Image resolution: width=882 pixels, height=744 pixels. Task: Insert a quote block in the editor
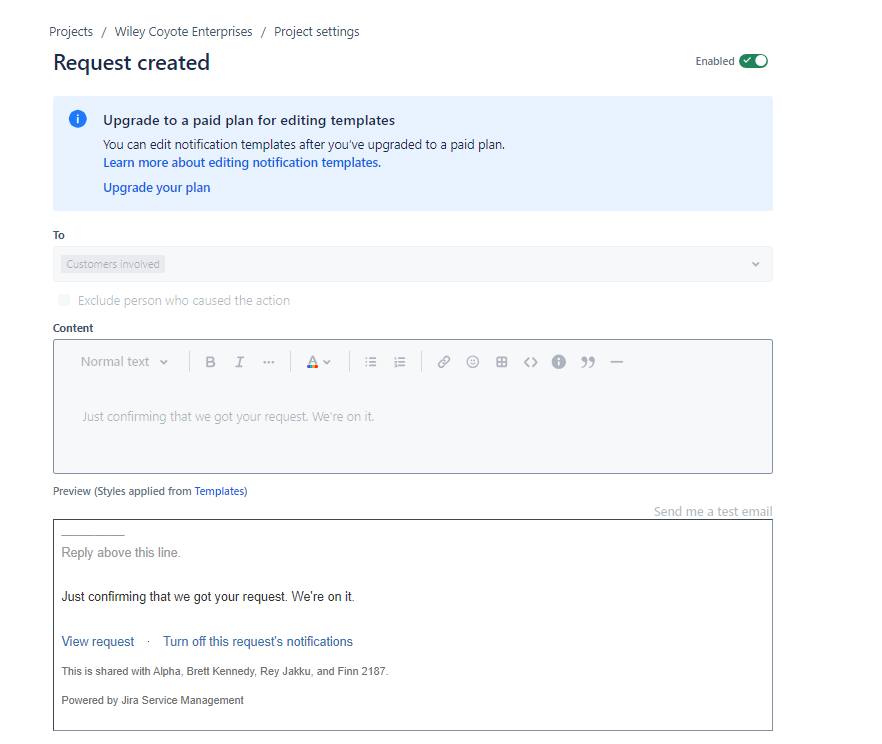(x=588, y=361)
